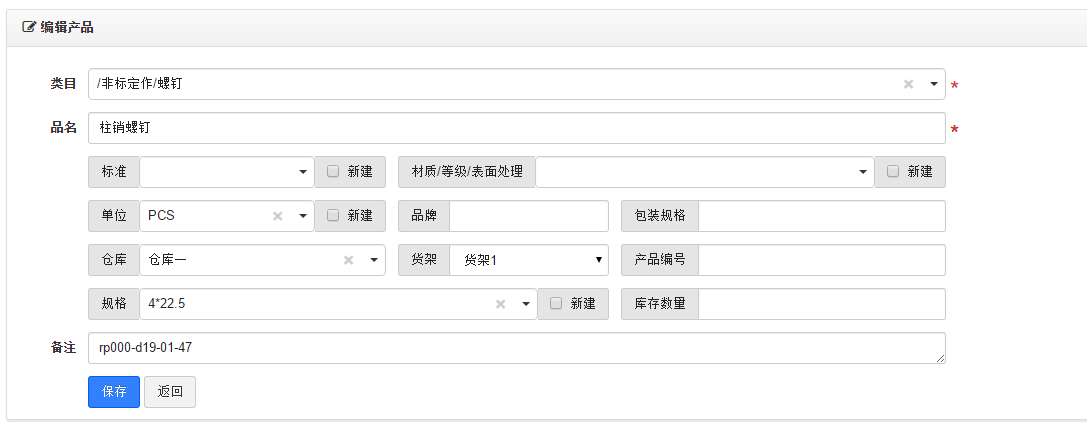The width and height of the screenshot is (1087, 439).
Task: Clear the 类目 category selection
Action: tap(908, 84)
